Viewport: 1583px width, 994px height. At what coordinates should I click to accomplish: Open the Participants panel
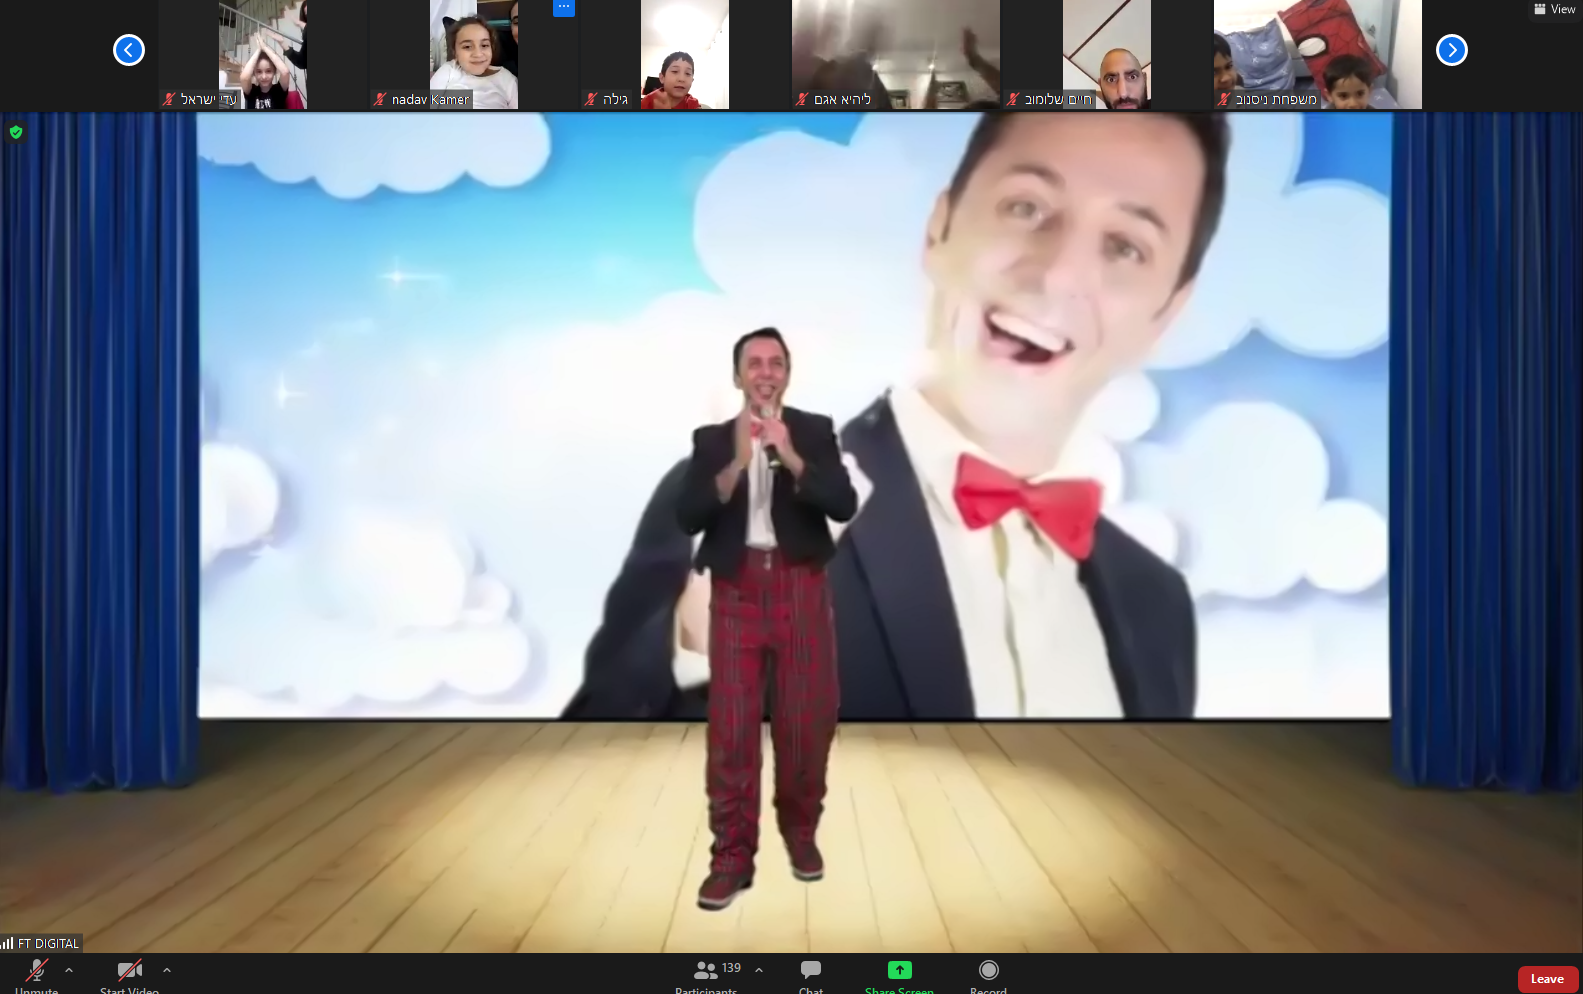click(706, 972)
